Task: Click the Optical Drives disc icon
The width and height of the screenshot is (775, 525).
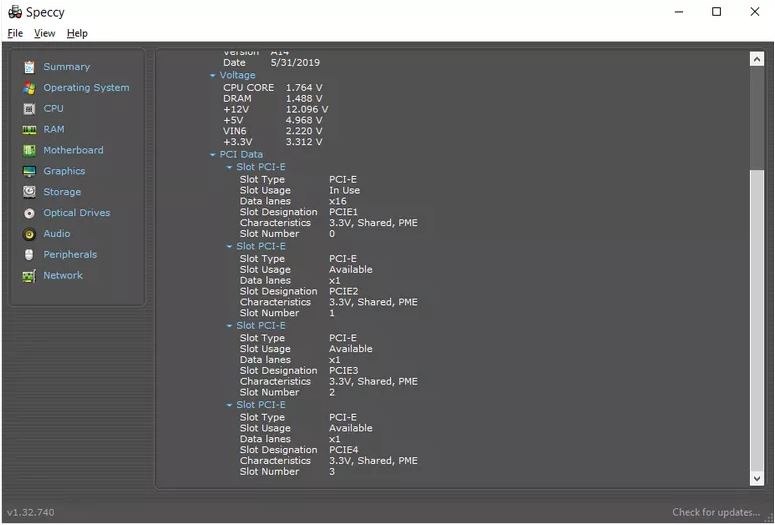Action: click(29, 213)
